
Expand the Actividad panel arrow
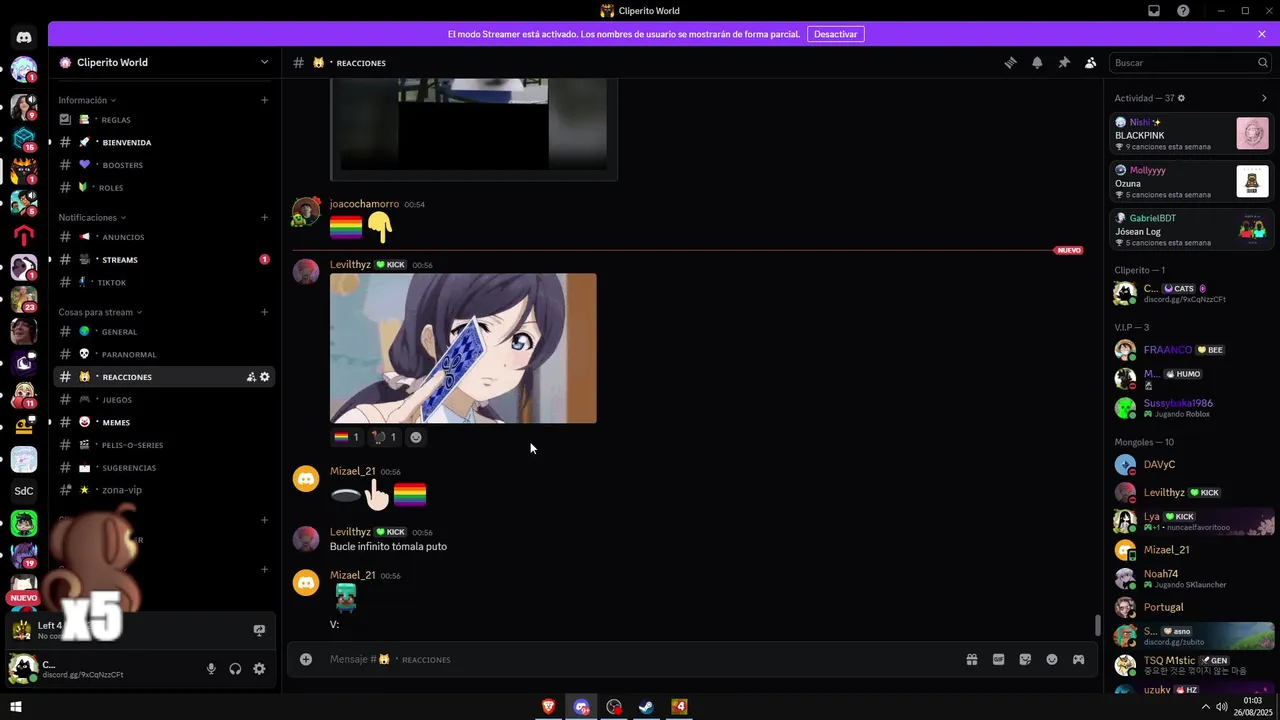point(1264,98)
